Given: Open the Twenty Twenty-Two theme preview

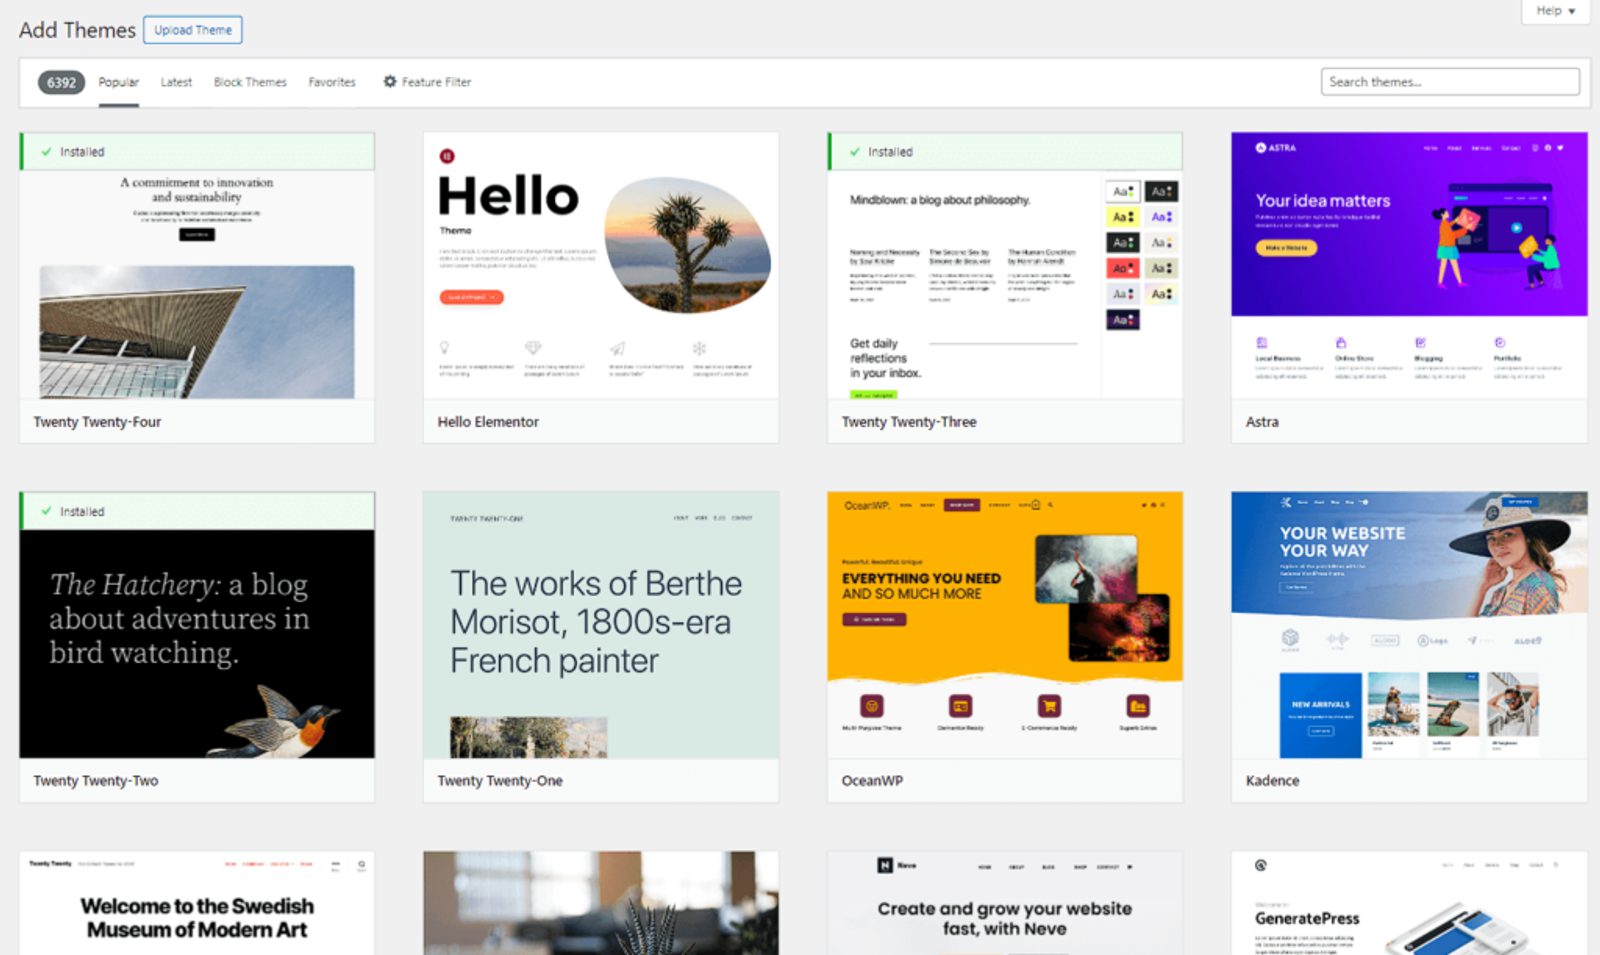Looking at the screenshot, I should coord(197,640).
